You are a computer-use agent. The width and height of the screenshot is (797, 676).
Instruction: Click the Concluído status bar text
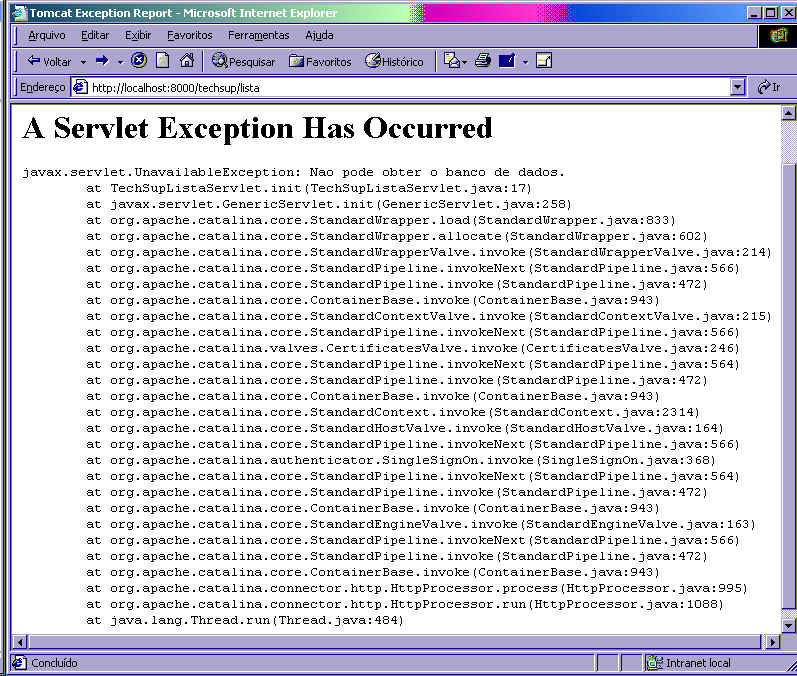(x=54, y=663)
